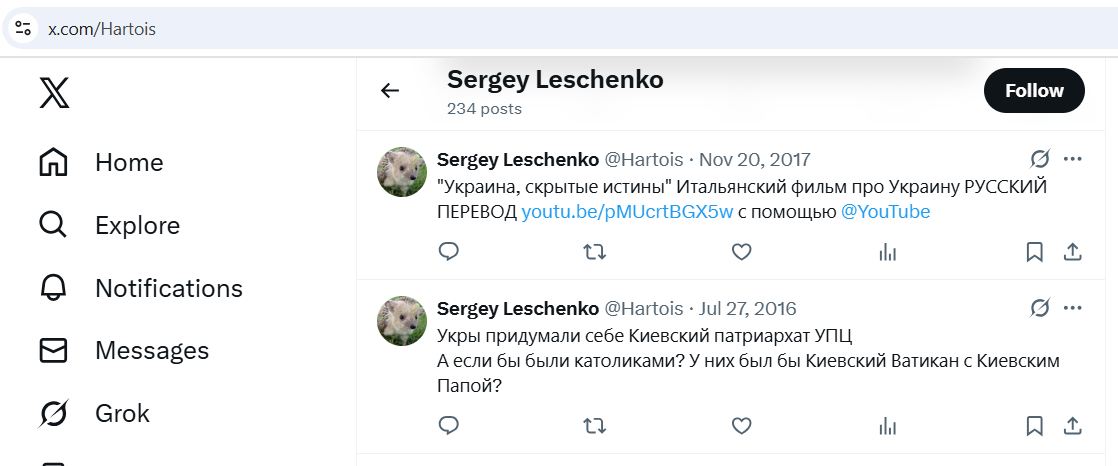Open avatar thumbnail on Jul 27, 2016 post
Screen dimensions: 1118x466
coord(402,321)
